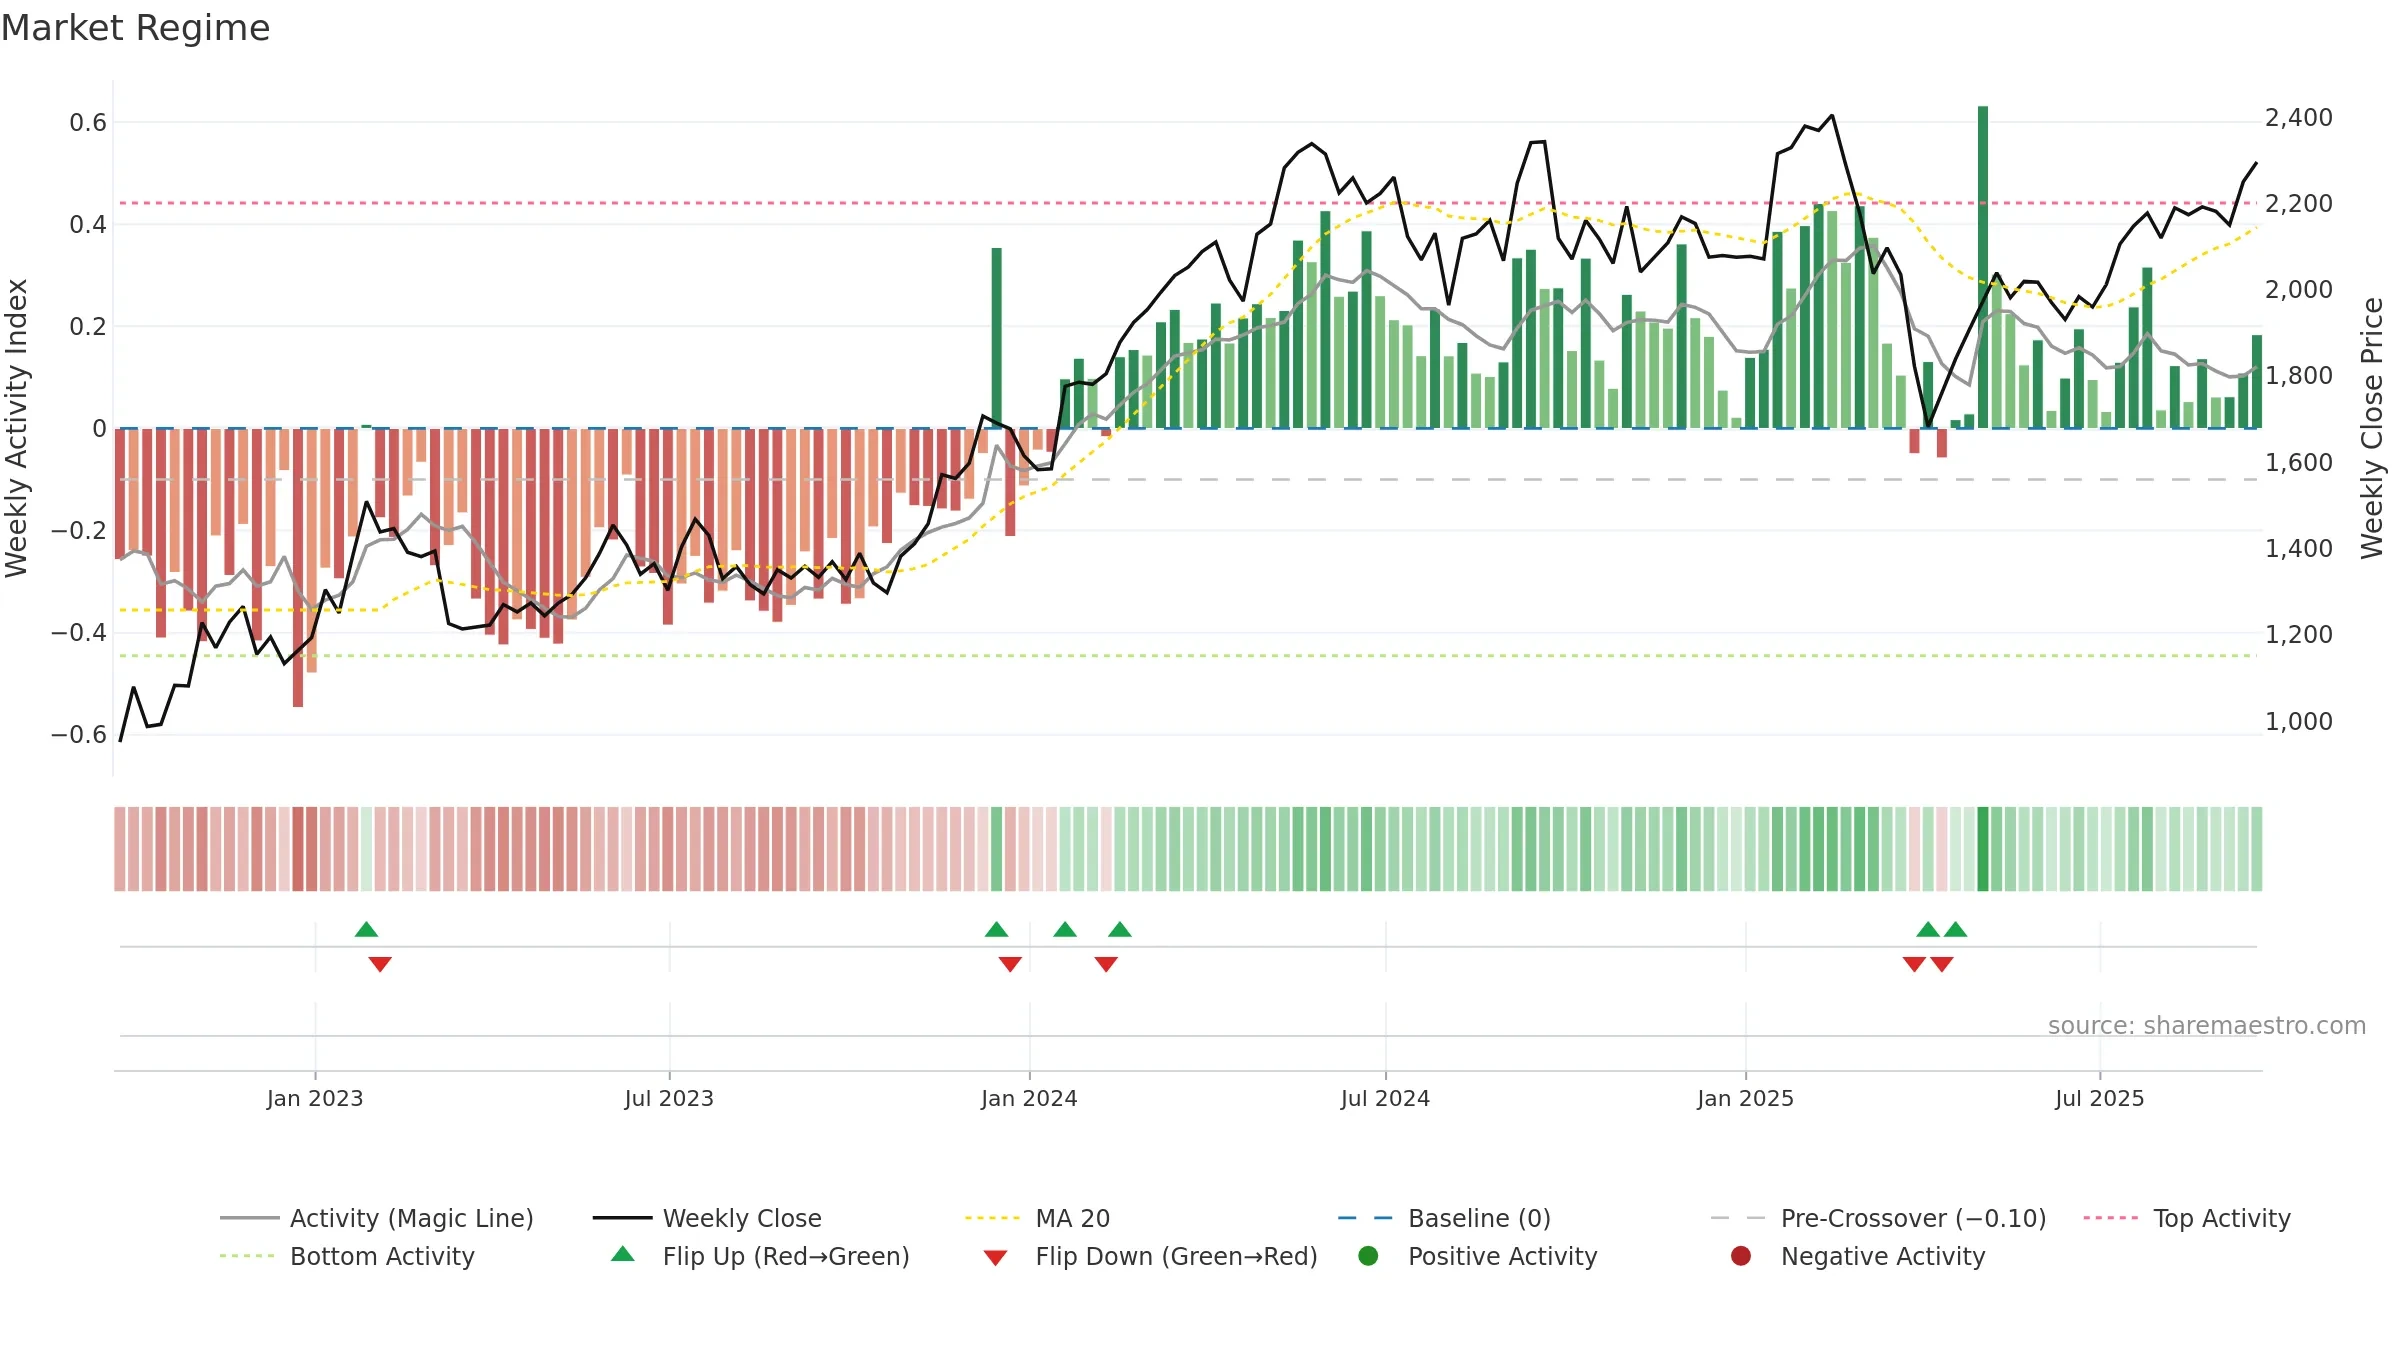Viewport: 2400px width, 1350px height.
Task: Toggle the Pre-Crossover (−0.10) legend entry
Action: [1878, 1218]
